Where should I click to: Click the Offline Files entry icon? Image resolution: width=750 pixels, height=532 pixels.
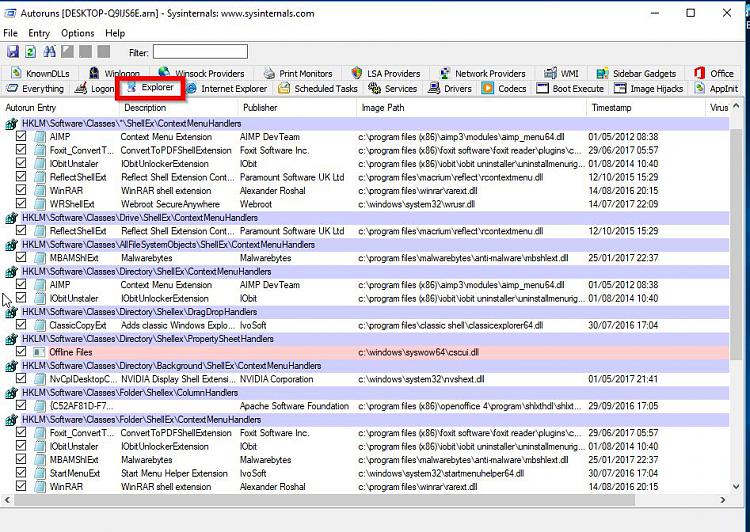(x=39, y=353)
